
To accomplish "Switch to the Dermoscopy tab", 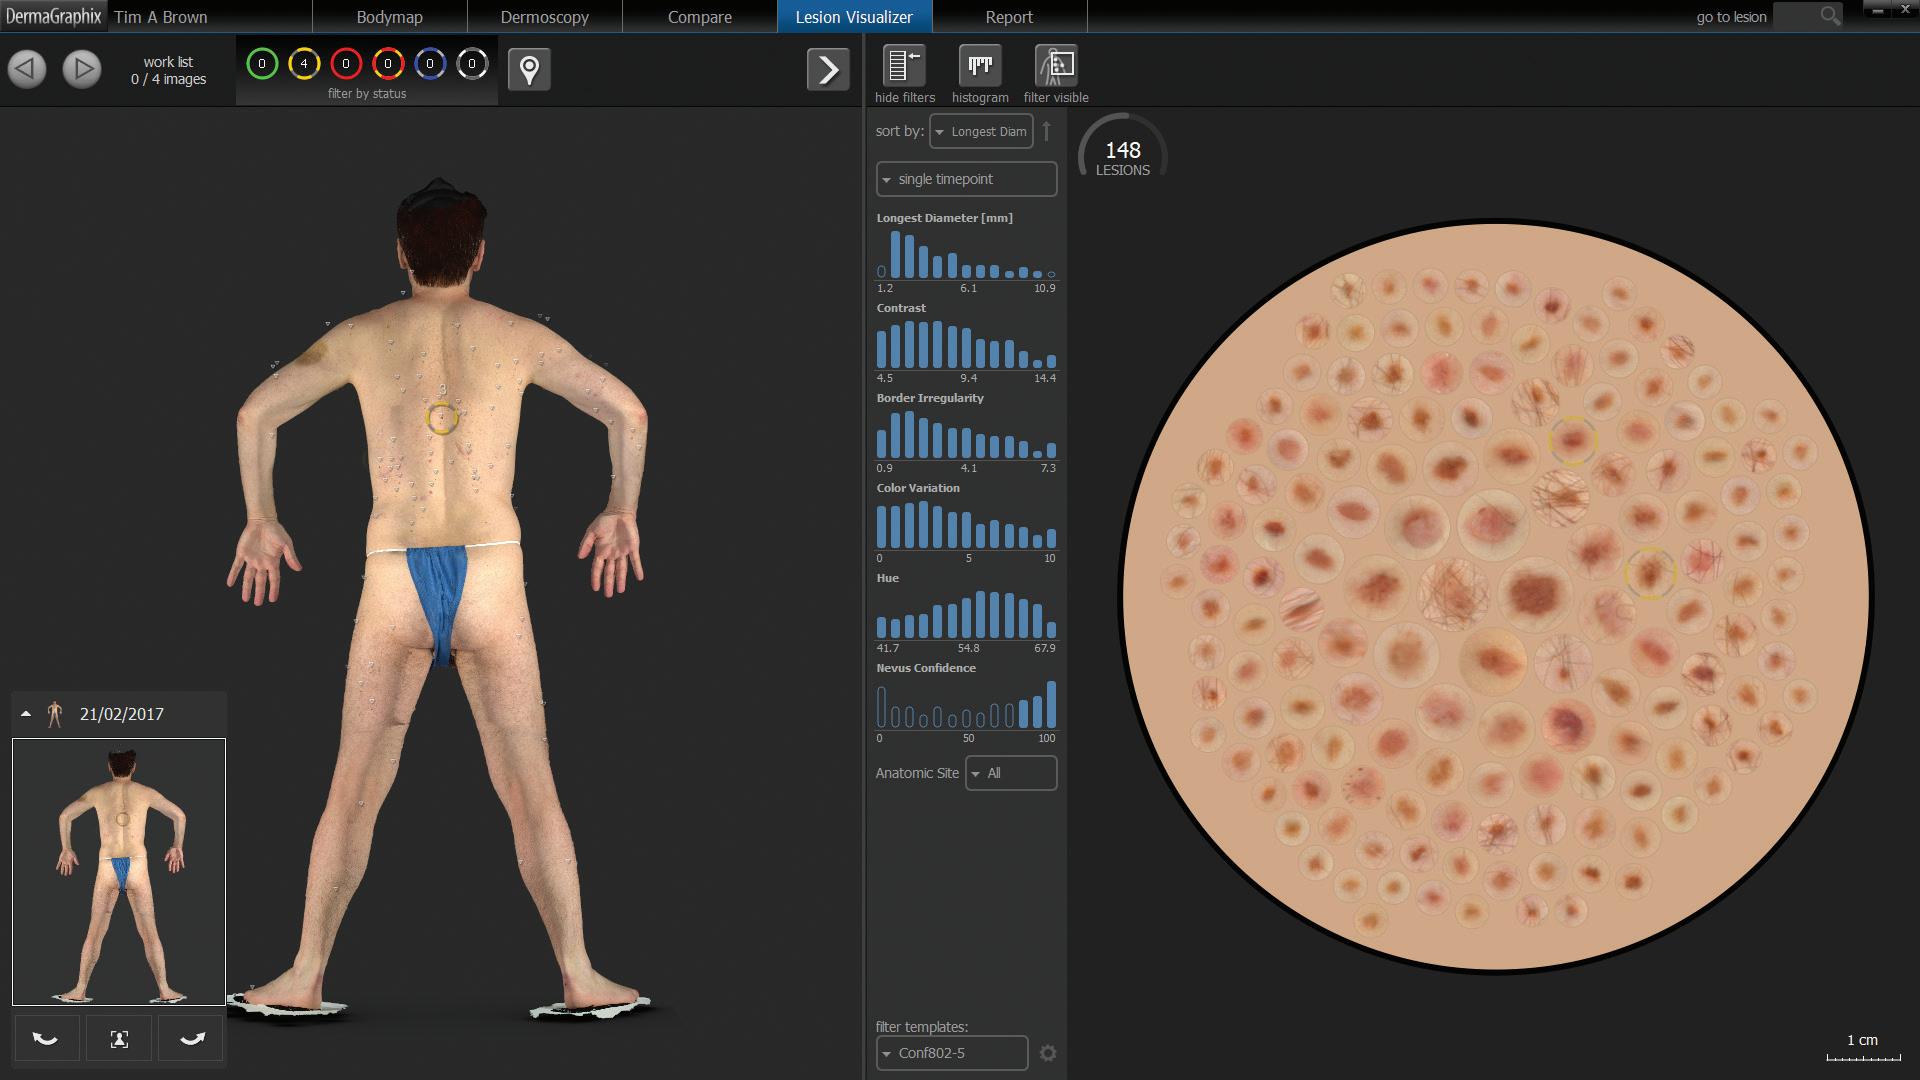I will (x=544, y=17).
